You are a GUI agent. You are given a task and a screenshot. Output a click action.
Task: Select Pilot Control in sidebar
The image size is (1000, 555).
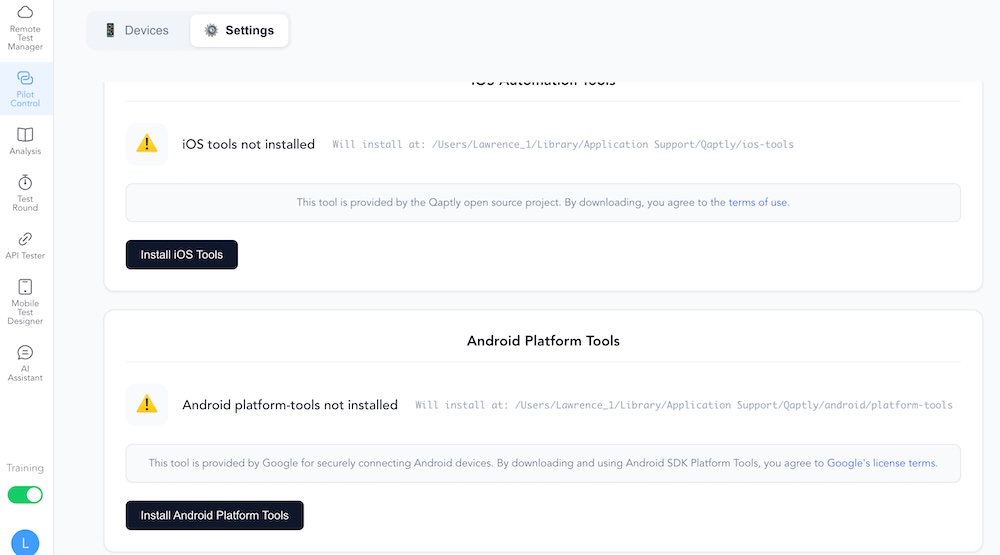26,89
